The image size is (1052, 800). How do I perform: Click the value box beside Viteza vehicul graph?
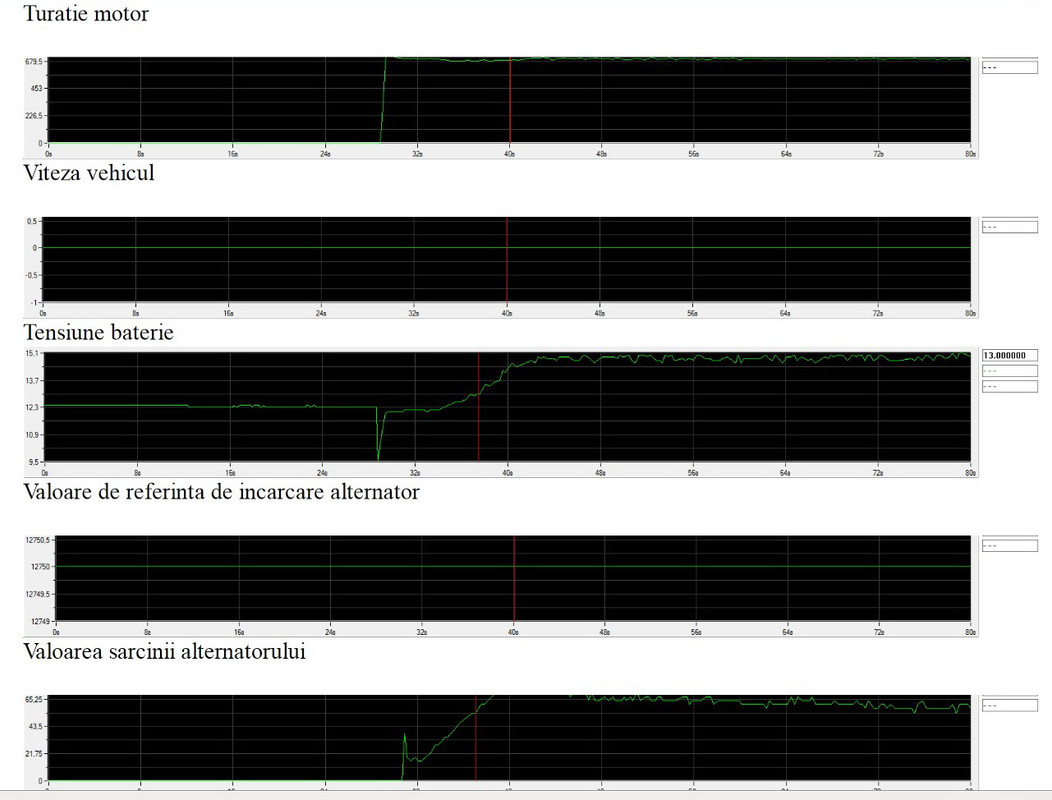click(x=1010, y=227)
